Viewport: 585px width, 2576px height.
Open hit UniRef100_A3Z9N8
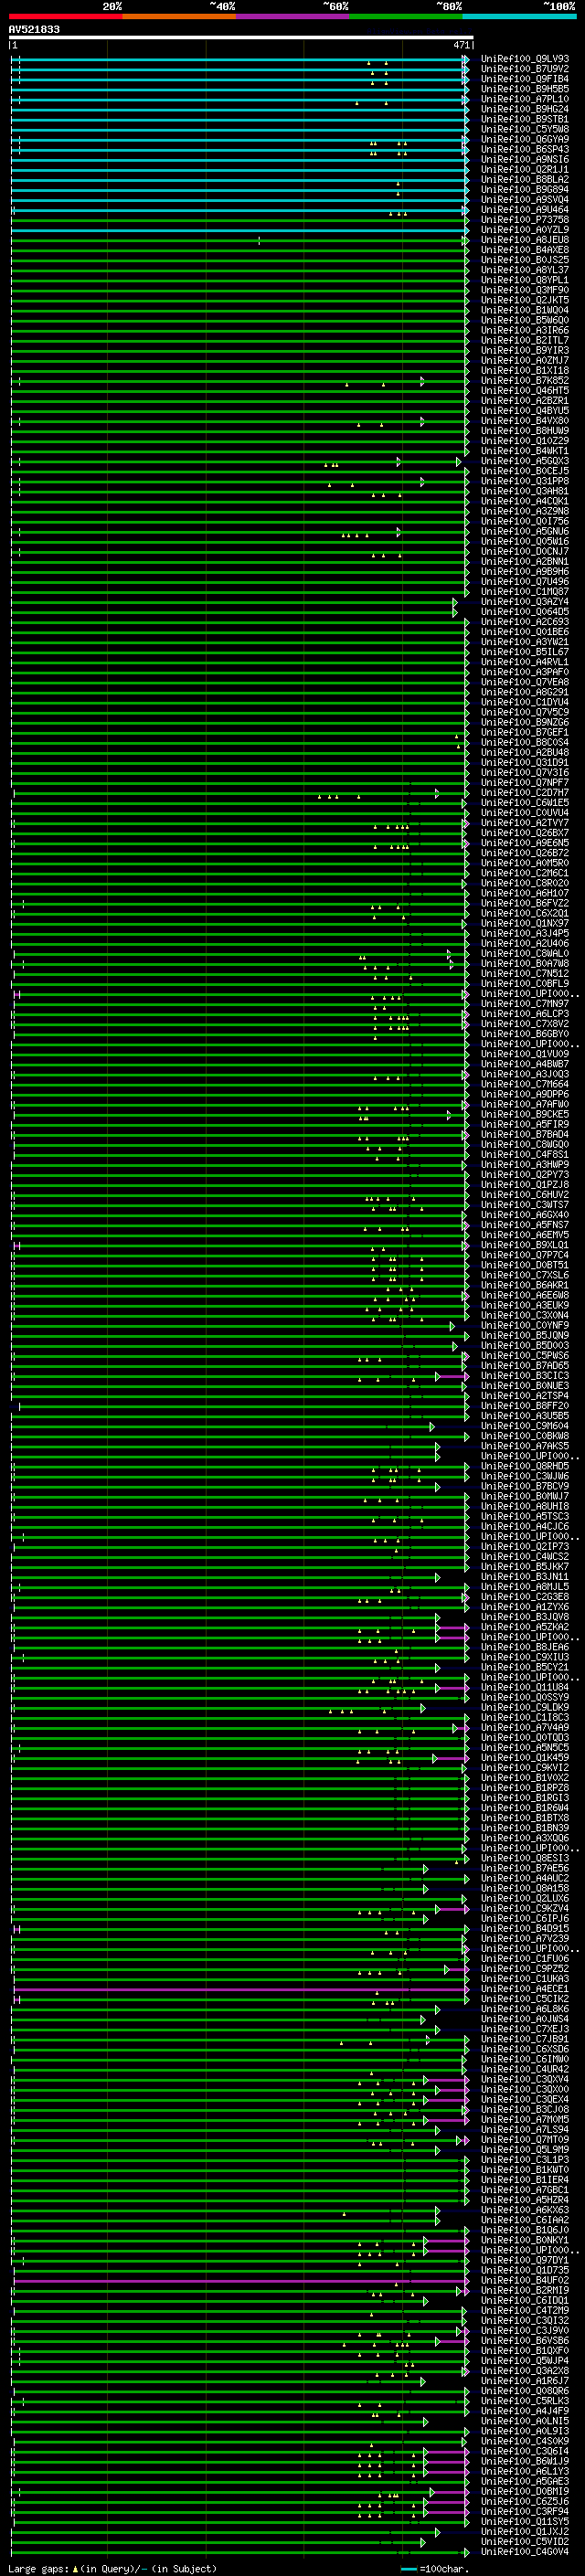(x=525, y=511)
